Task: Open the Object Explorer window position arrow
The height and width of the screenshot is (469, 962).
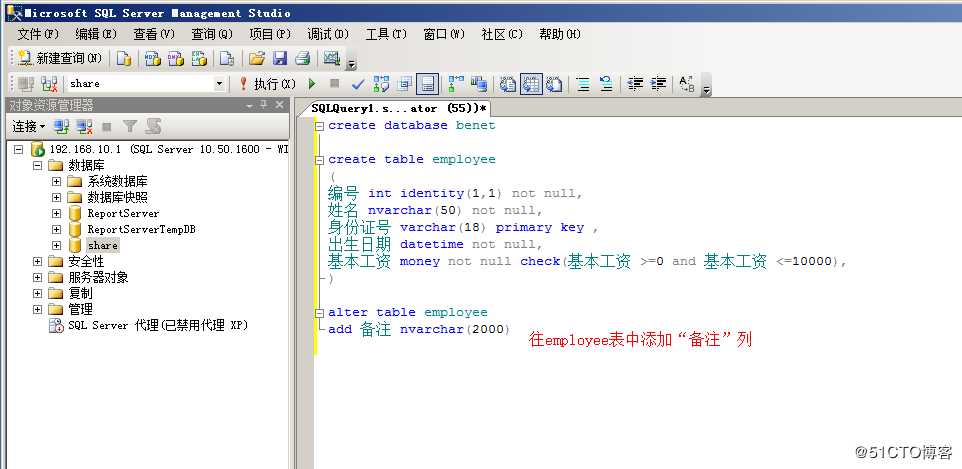Action: point(249,106)
